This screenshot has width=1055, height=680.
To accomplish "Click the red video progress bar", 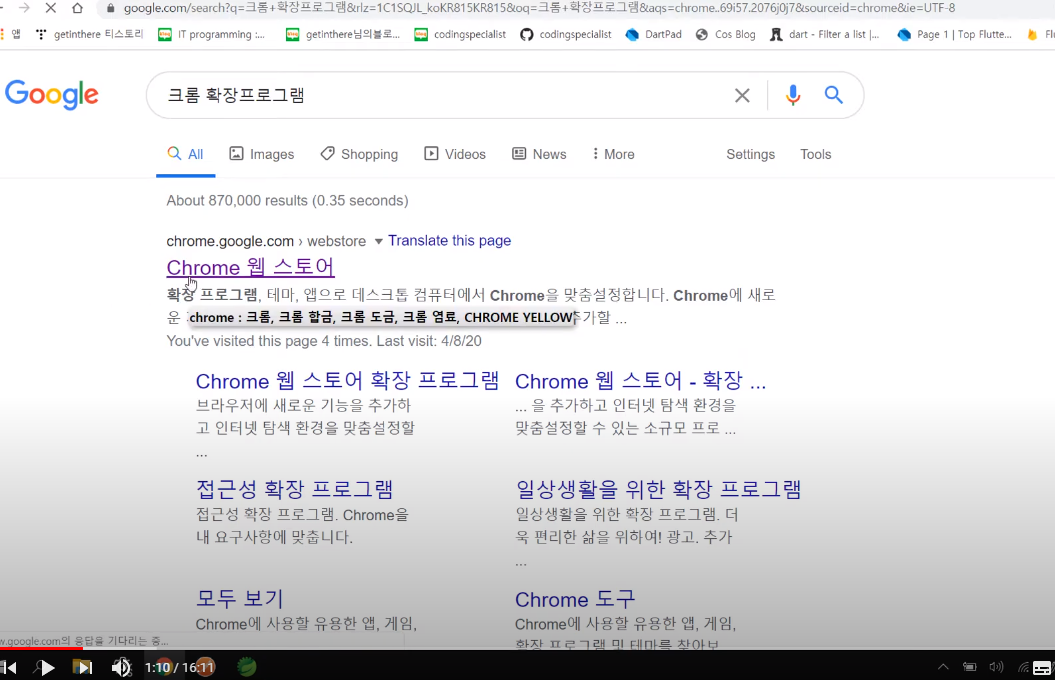I will pyautogui.click(x=40, y=648).
